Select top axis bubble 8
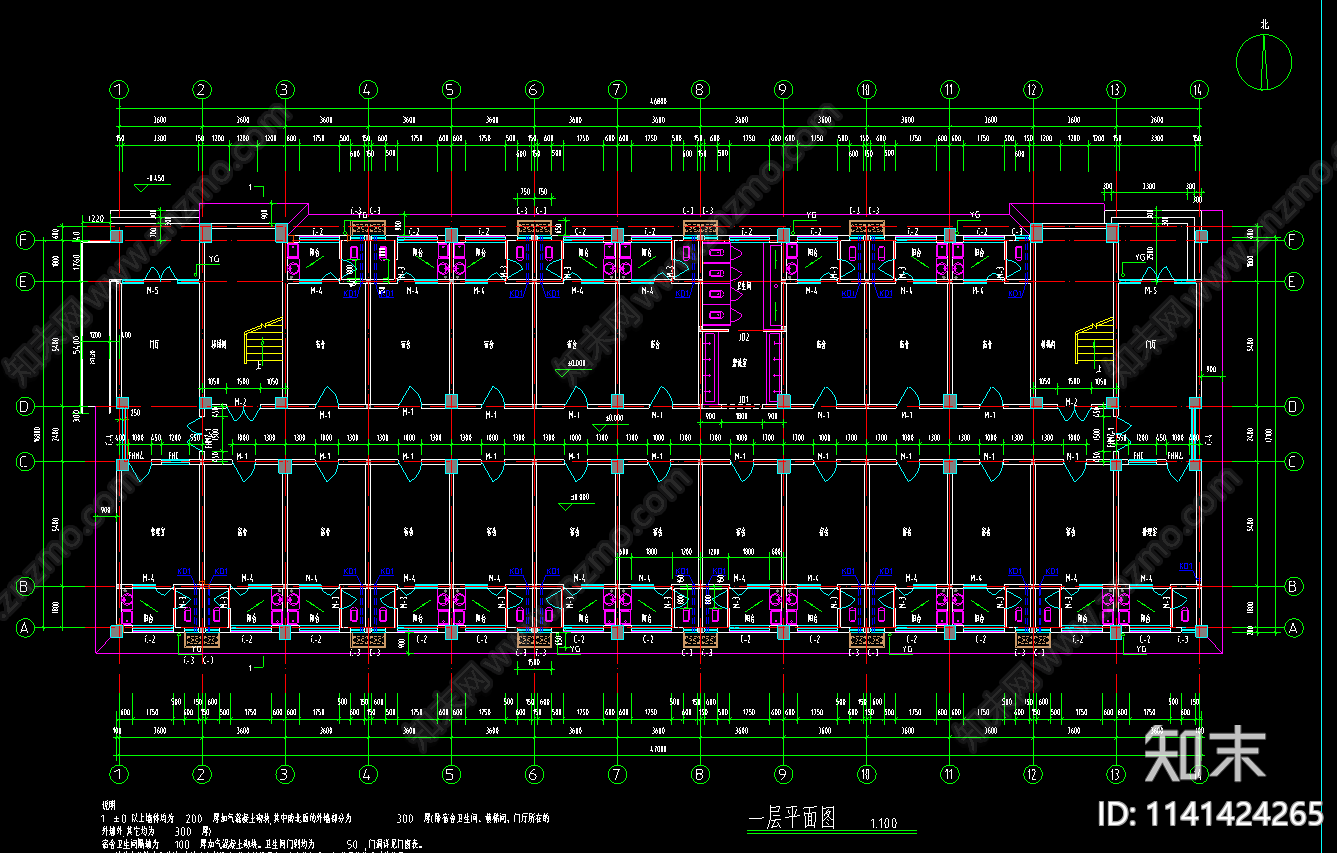Screen dimensions: 1337x853 (x=700, y=89)
